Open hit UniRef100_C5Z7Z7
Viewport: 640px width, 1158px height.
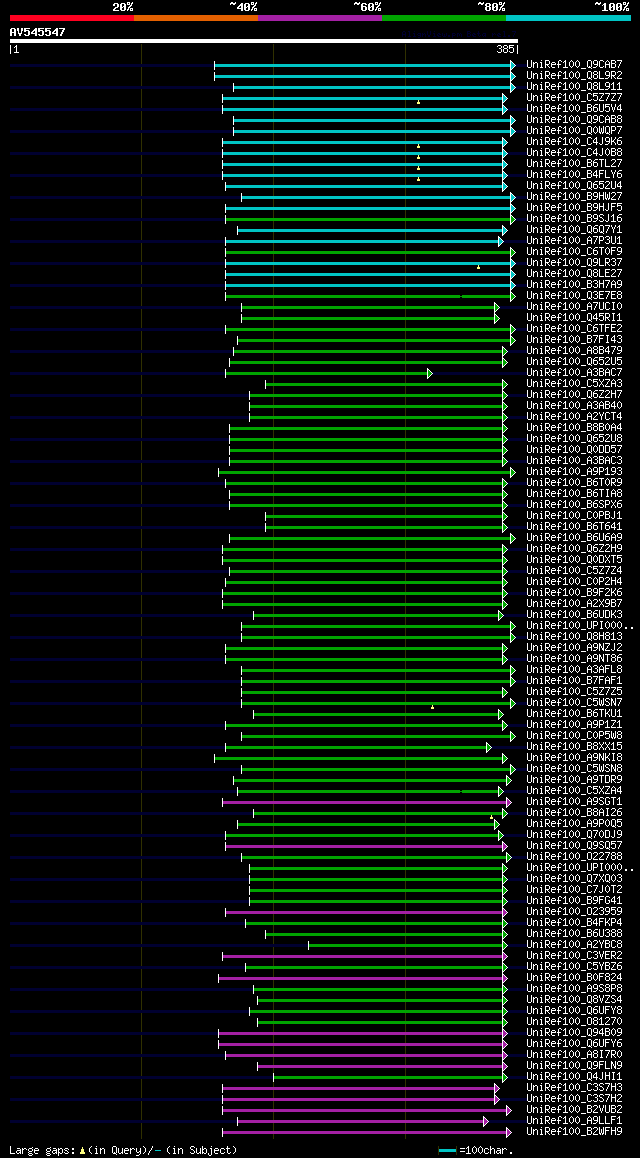click(x=574, y=97)
